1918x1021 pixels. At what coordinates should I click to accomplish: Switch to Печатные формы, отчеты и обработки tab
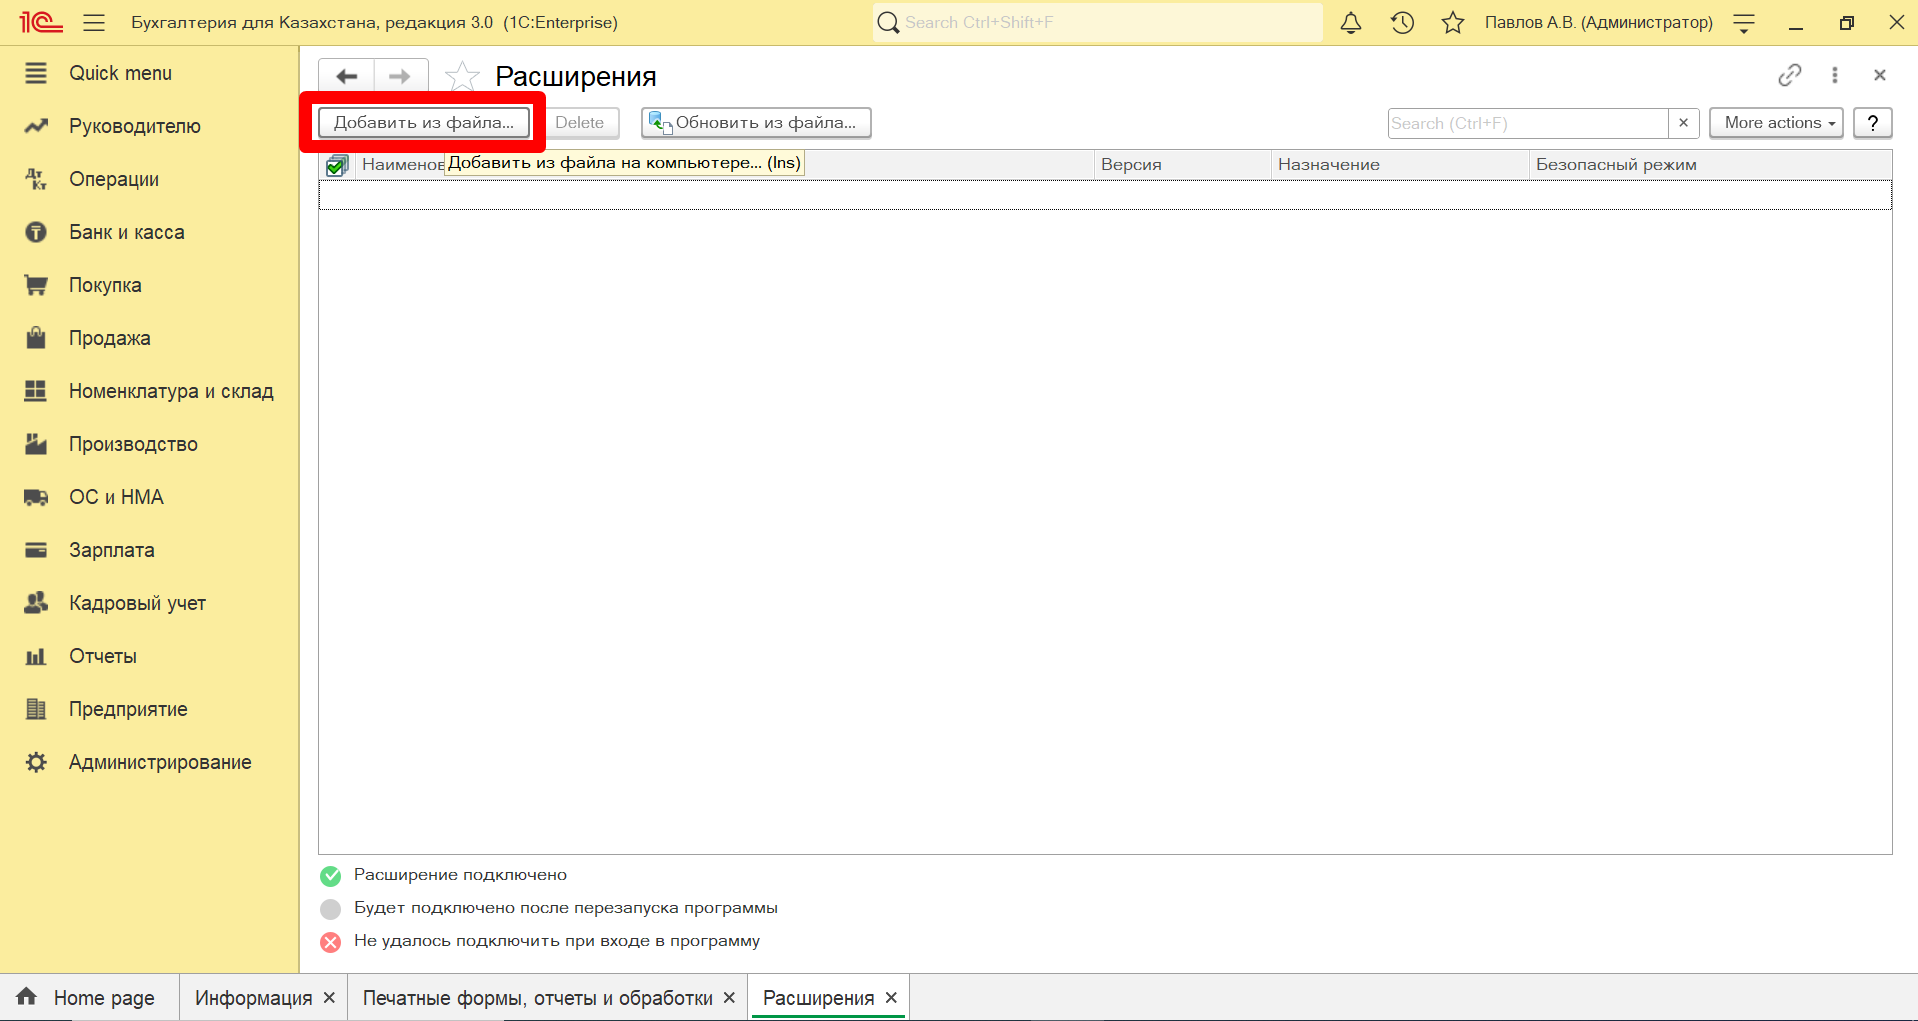pos(538,998)
